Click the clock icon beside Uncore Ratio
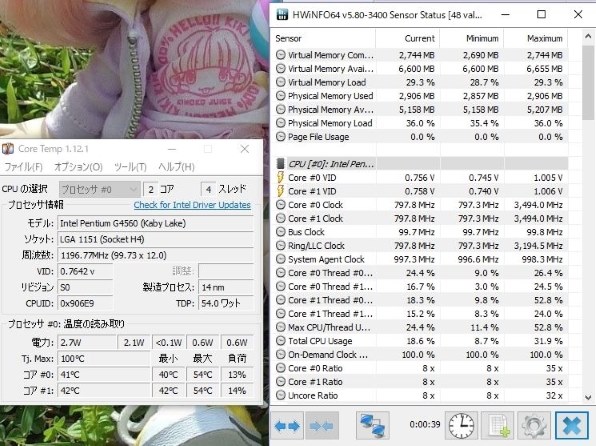Image resolution: width=596 pixels, height=446 pixels. 281,395
